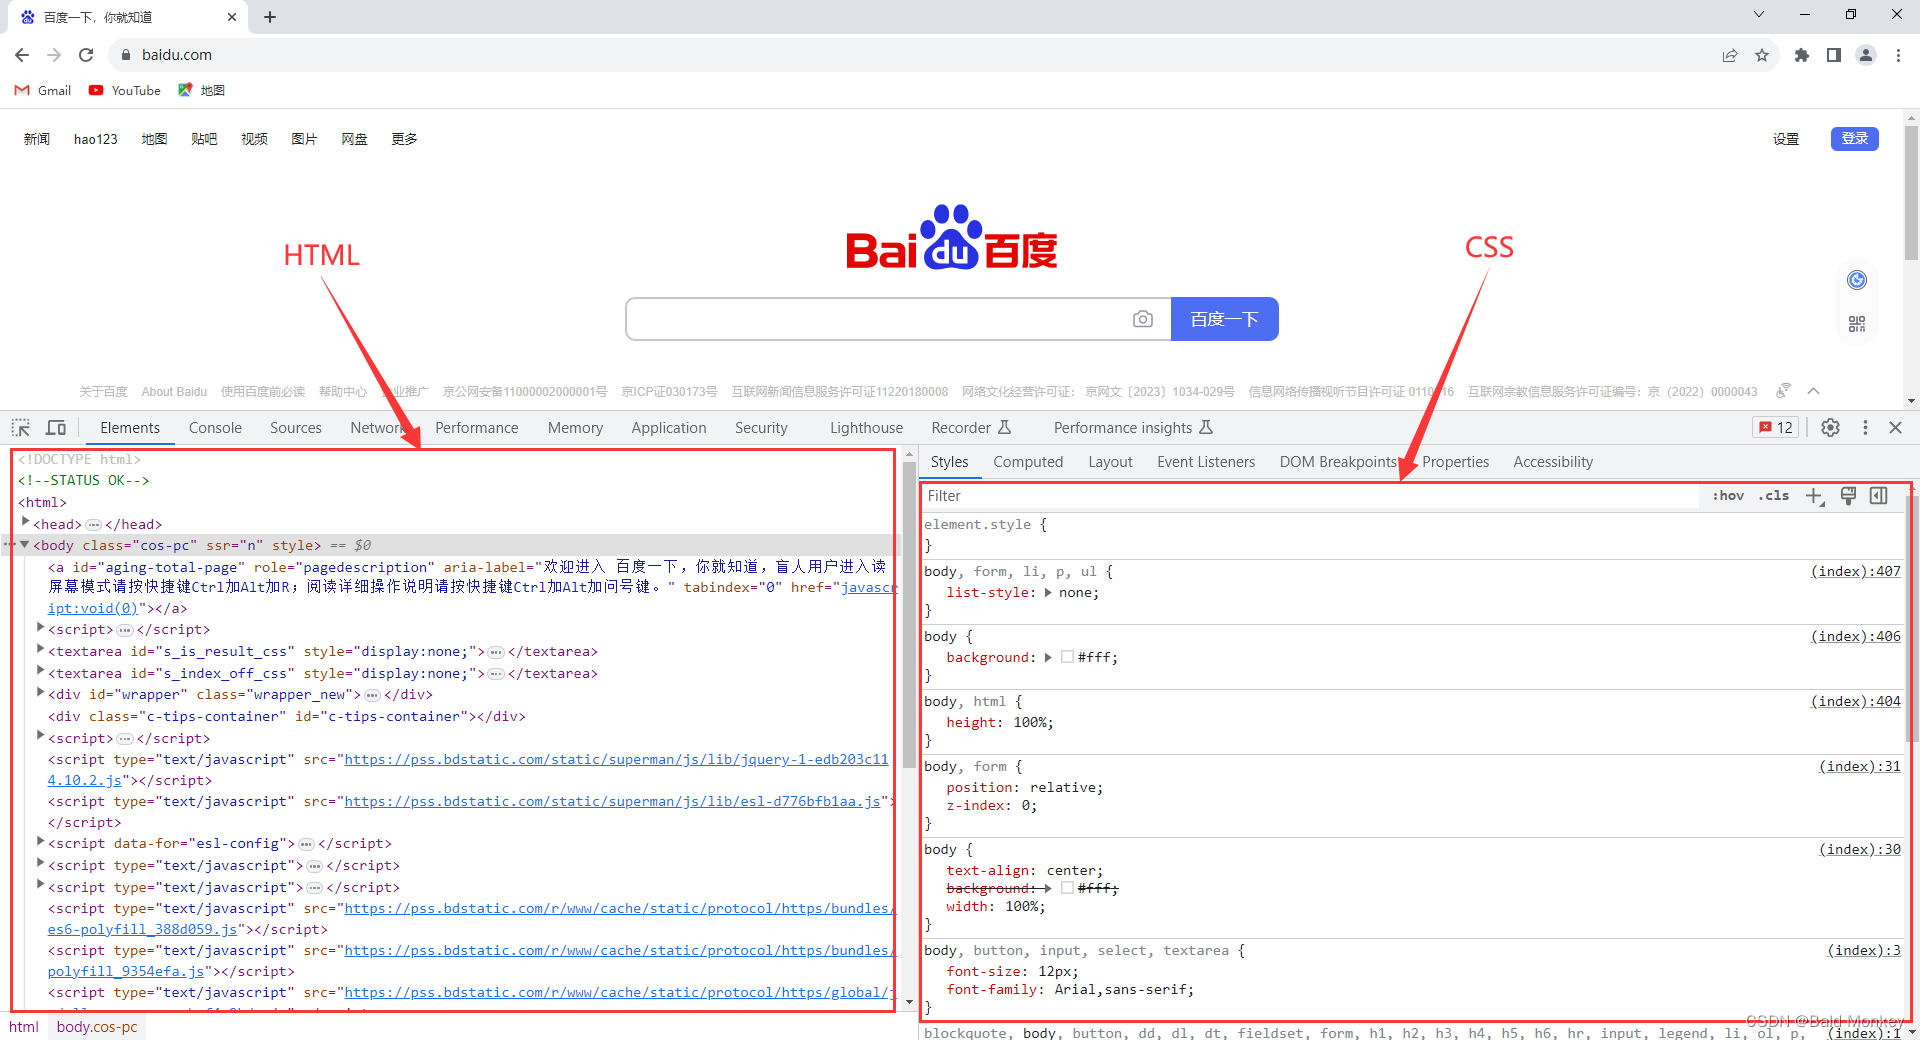Bookmark this page with the star icon
The image size is (1920, 1040).
click(1762, 55)
